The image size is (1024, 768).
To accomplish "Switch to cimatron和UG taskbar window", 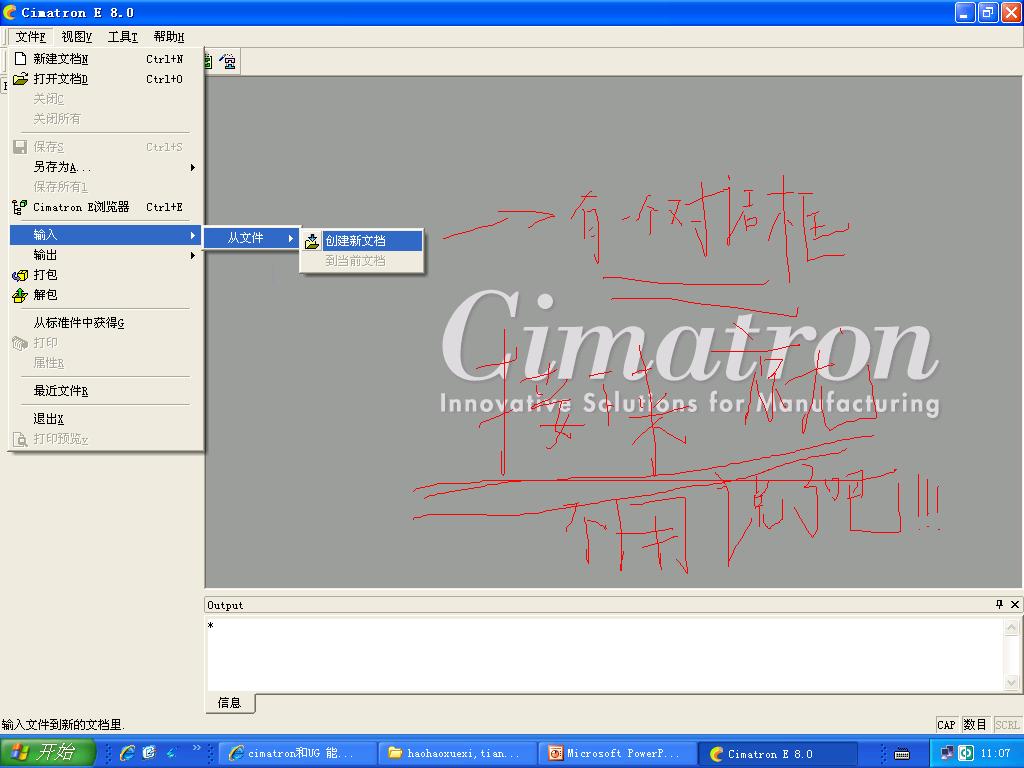I will 298,753.
